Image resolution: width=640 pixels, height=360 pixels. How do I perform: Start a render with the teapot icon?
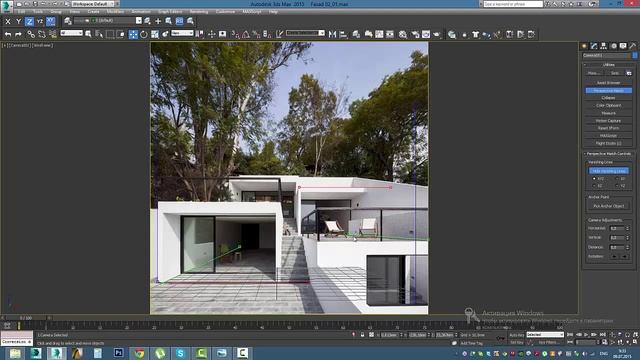tap(437, 35)
